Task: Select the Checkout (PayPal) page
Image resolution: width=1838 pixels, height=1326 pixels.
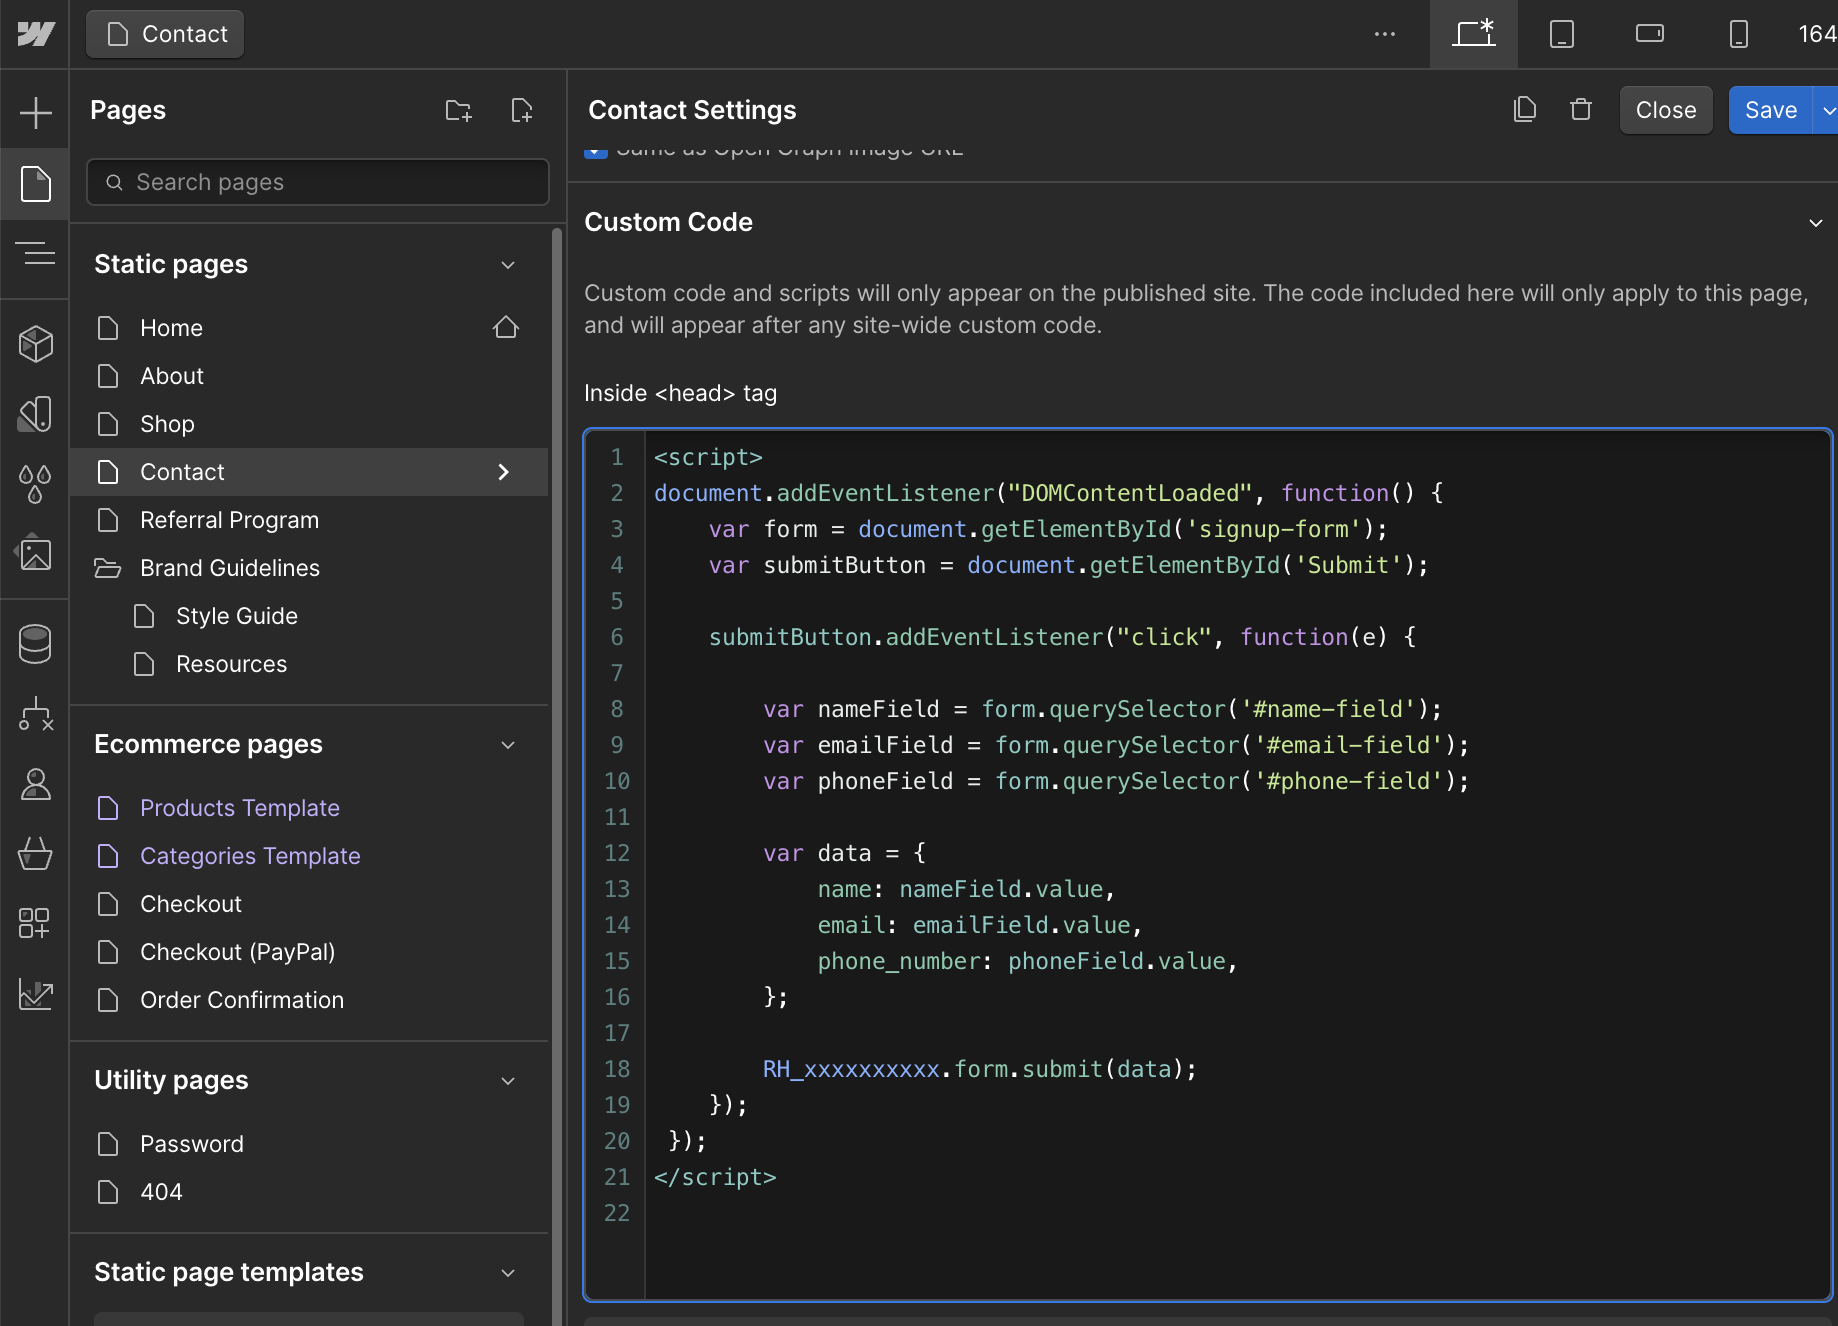Action: (x=309, y=952)
